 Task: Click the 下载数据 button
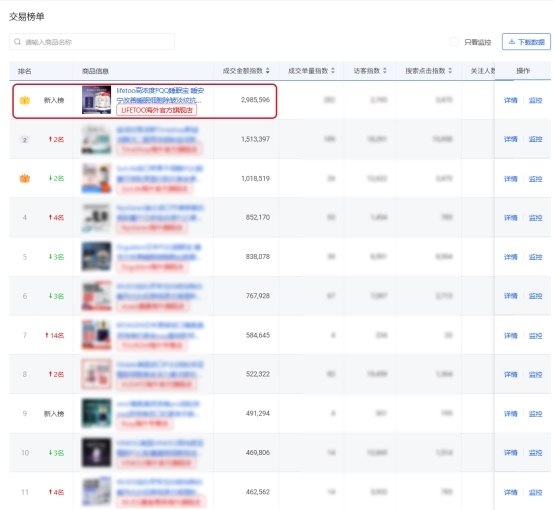(526, 42)
